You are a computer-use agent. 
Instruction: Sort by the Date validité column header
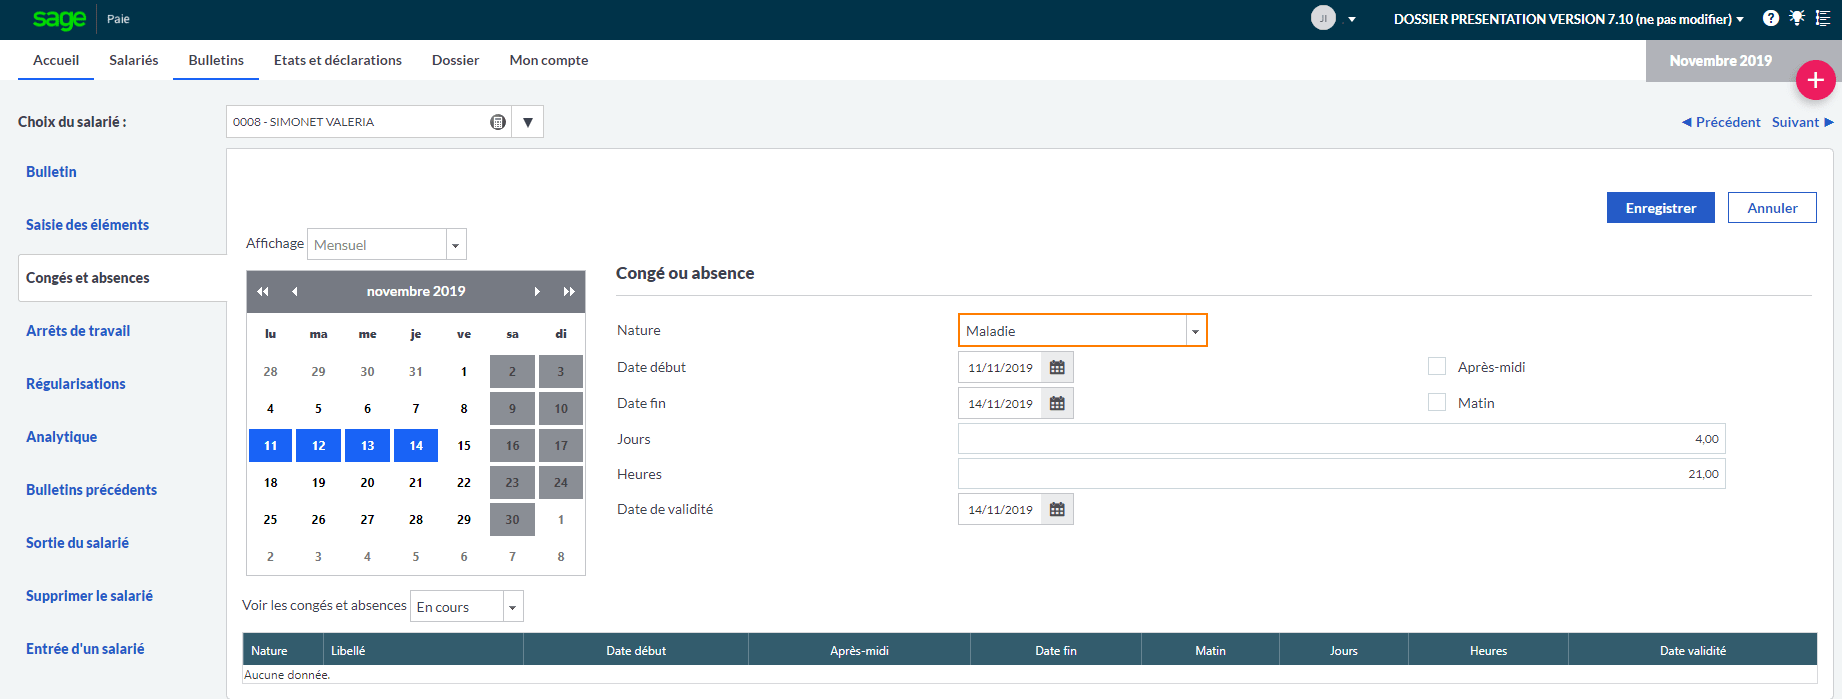1692,651
